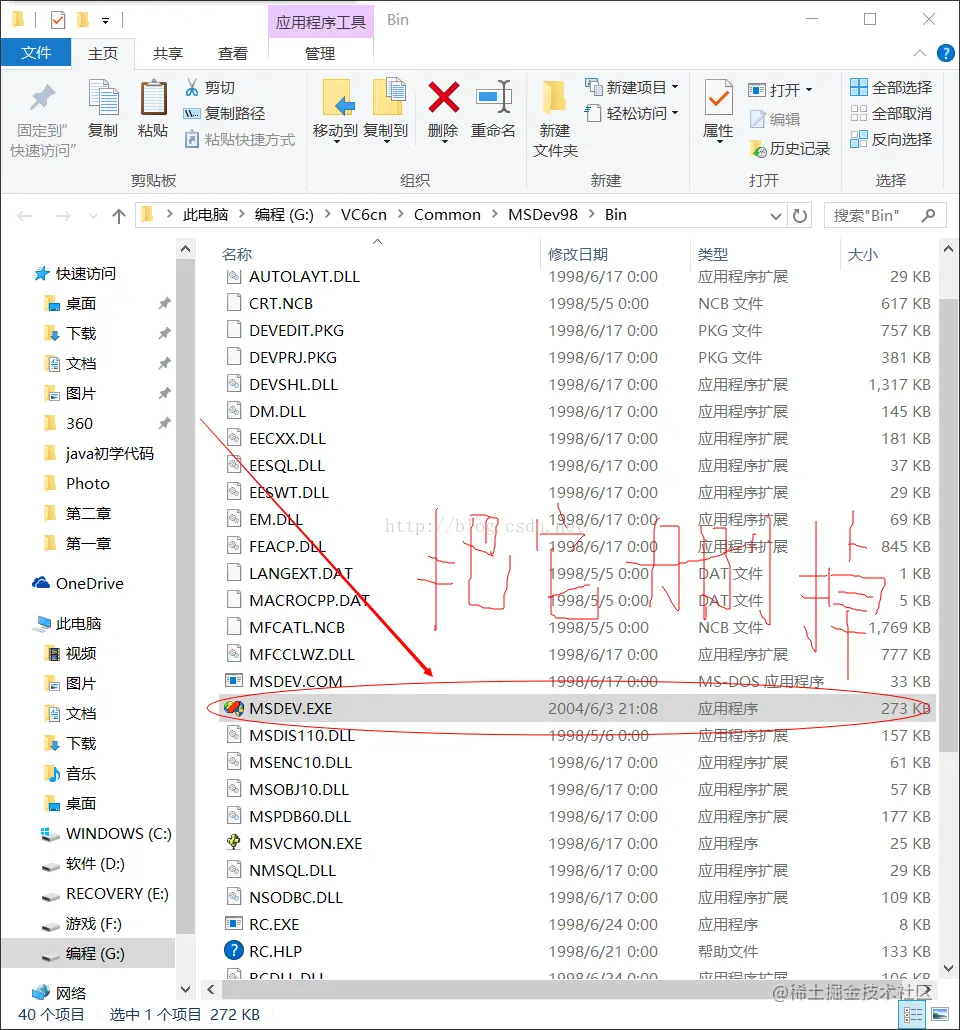Switch to large icons view in the status bar
The height and width of the screenshot is (1030, 960).
[940, 1015]
